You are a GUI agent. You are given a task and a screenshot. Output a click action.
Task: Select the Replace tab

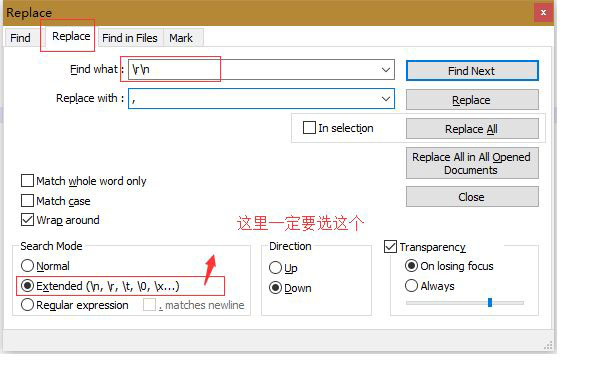pos(71,36)
